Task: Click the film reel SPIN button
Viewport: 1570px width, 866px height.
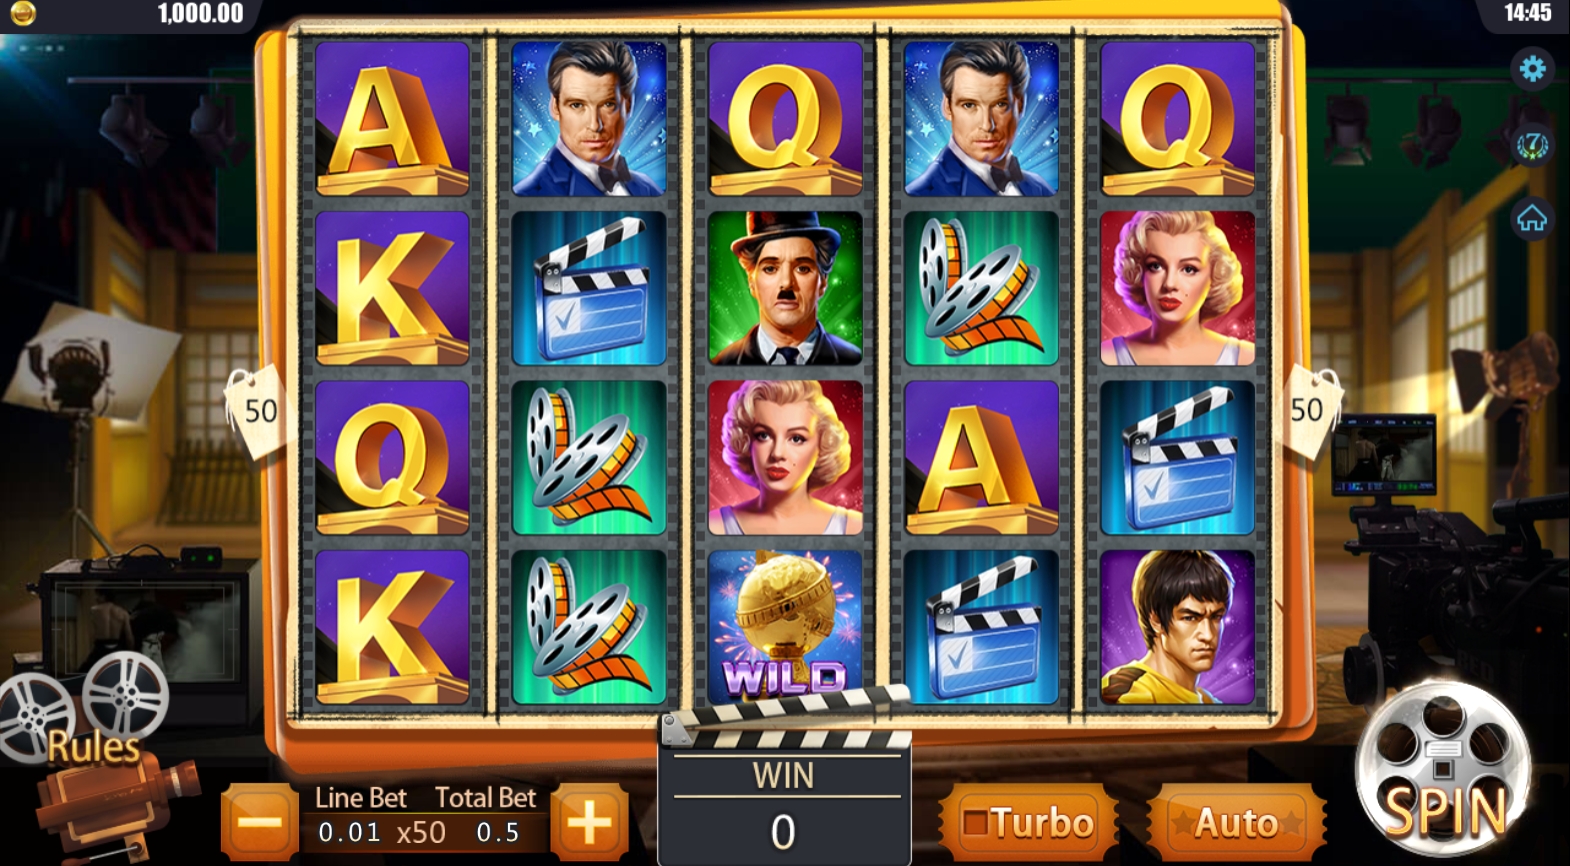Action: pyautogui.click(x=1443, y=765)
